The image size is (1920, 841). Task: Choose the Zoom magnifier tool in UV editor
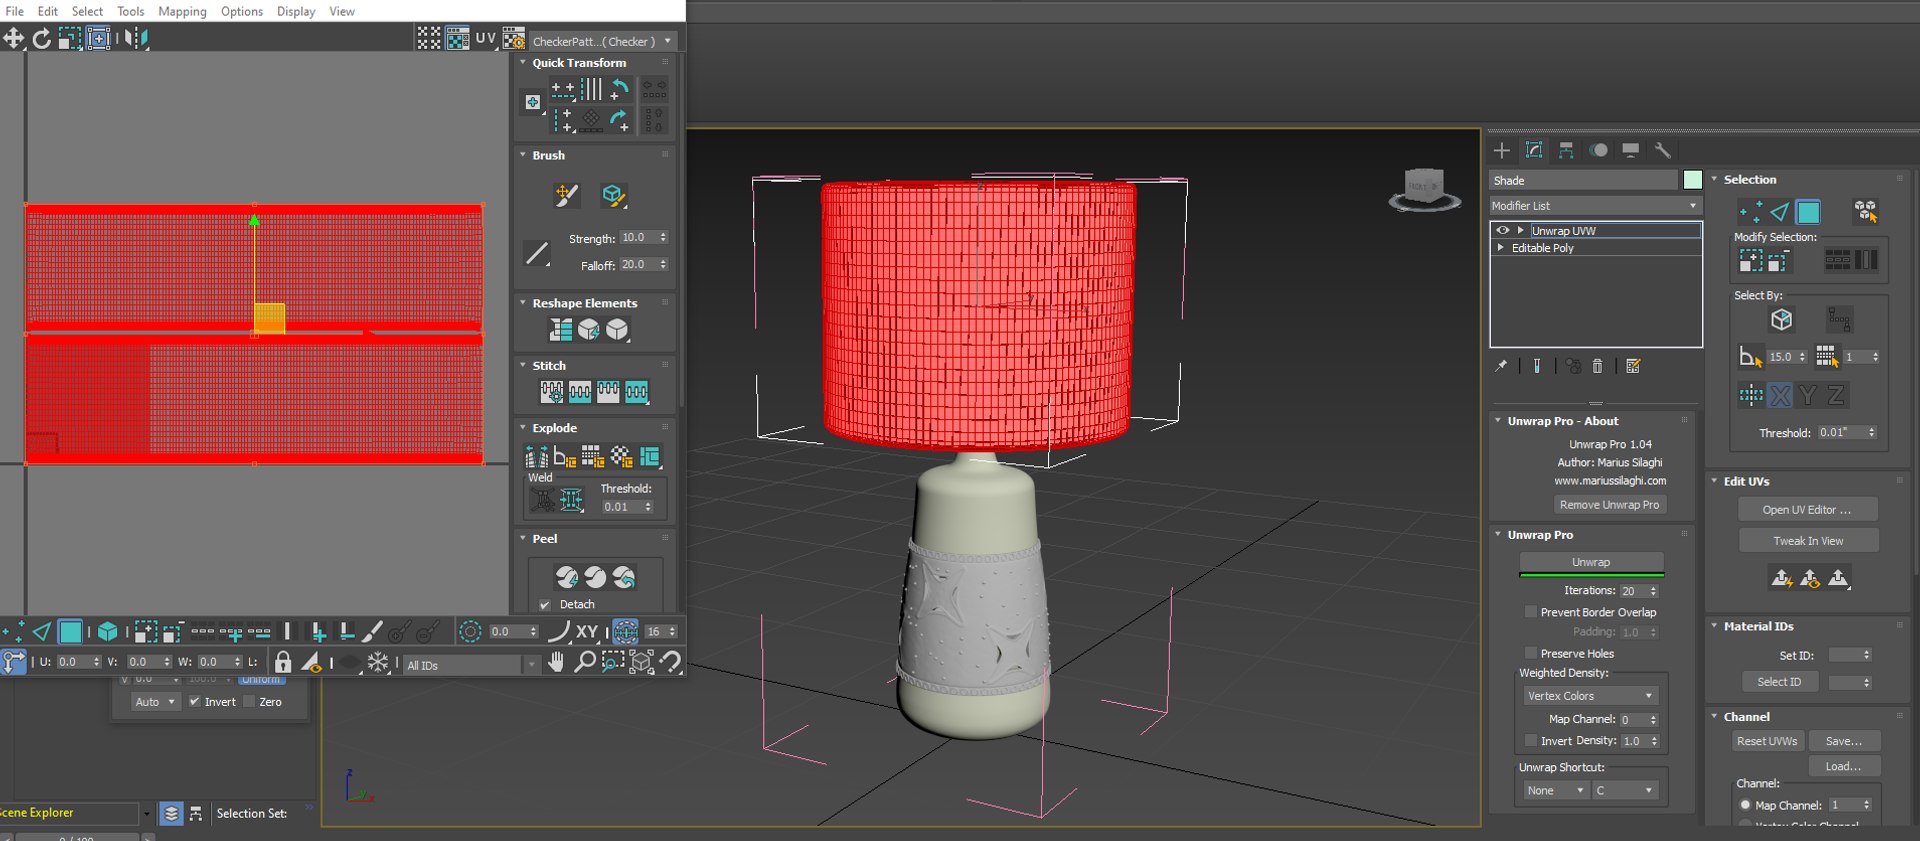point(585,662)
